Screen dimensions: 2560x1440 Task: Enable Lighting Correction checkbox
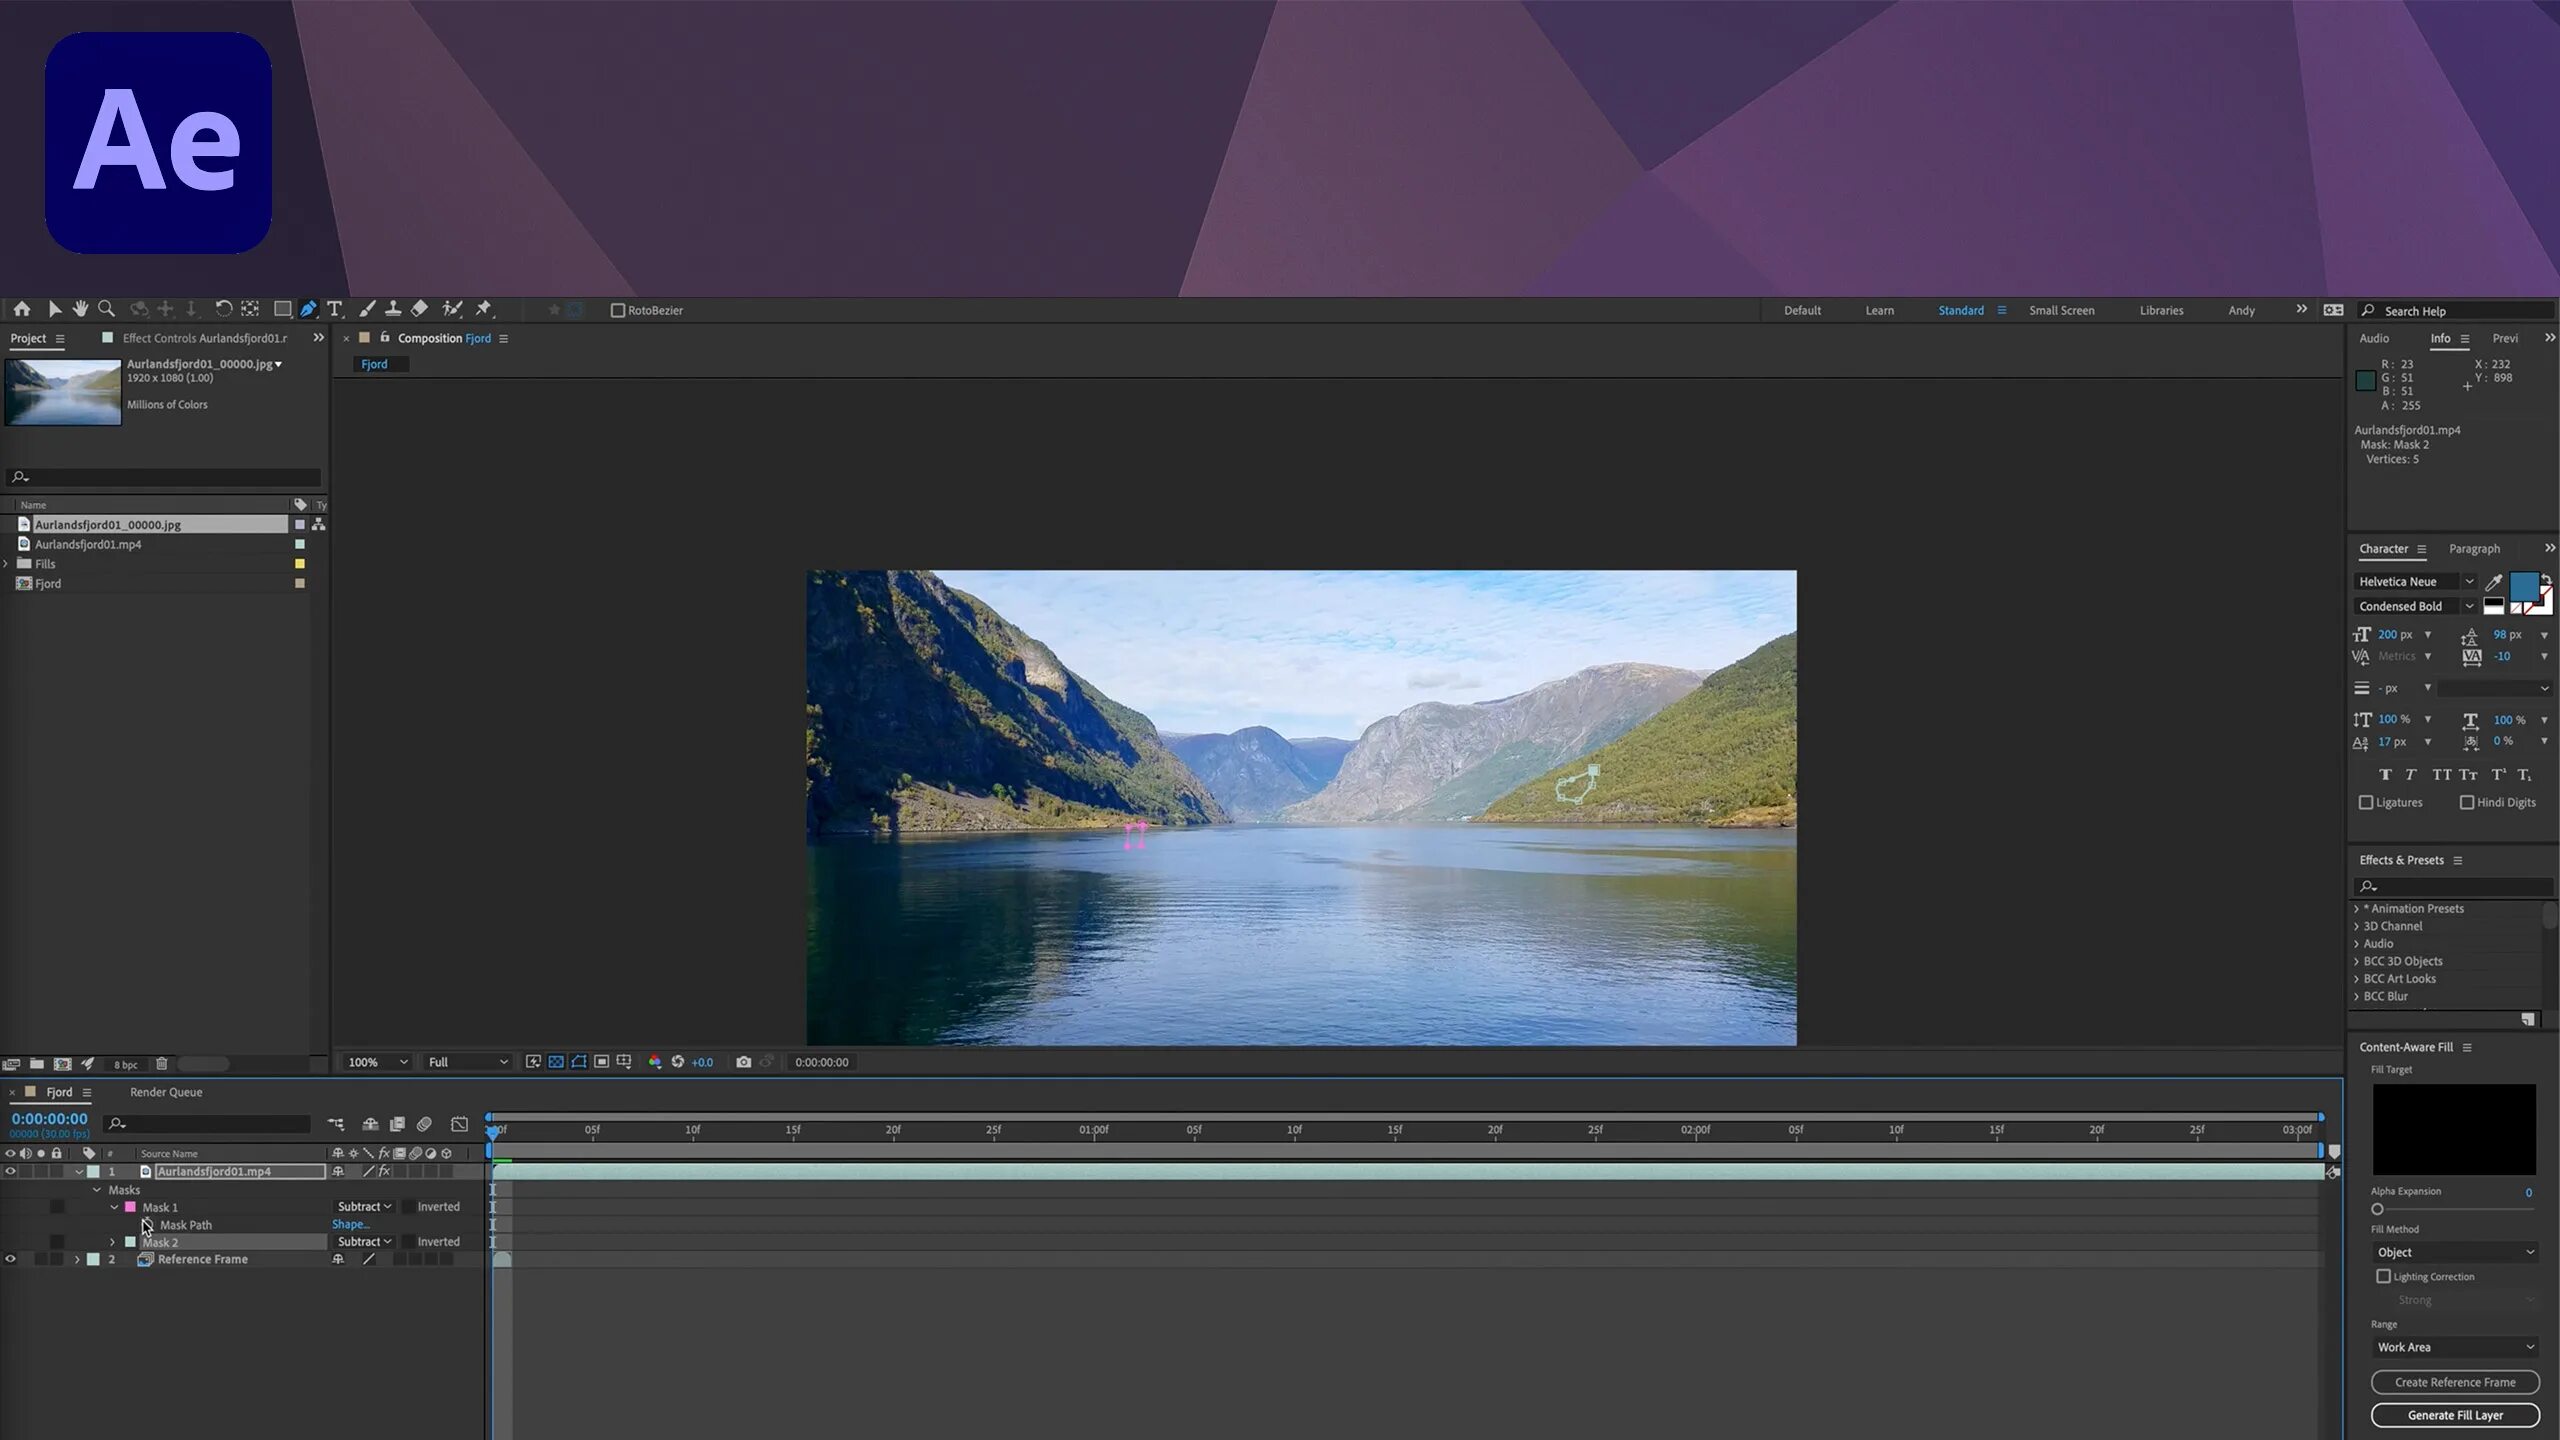(x=2383, y=1276)
